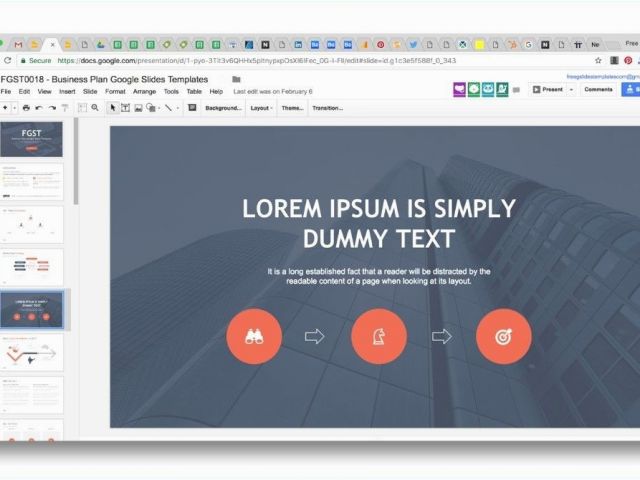Click the Insert image icon

[x=139, y=107]
